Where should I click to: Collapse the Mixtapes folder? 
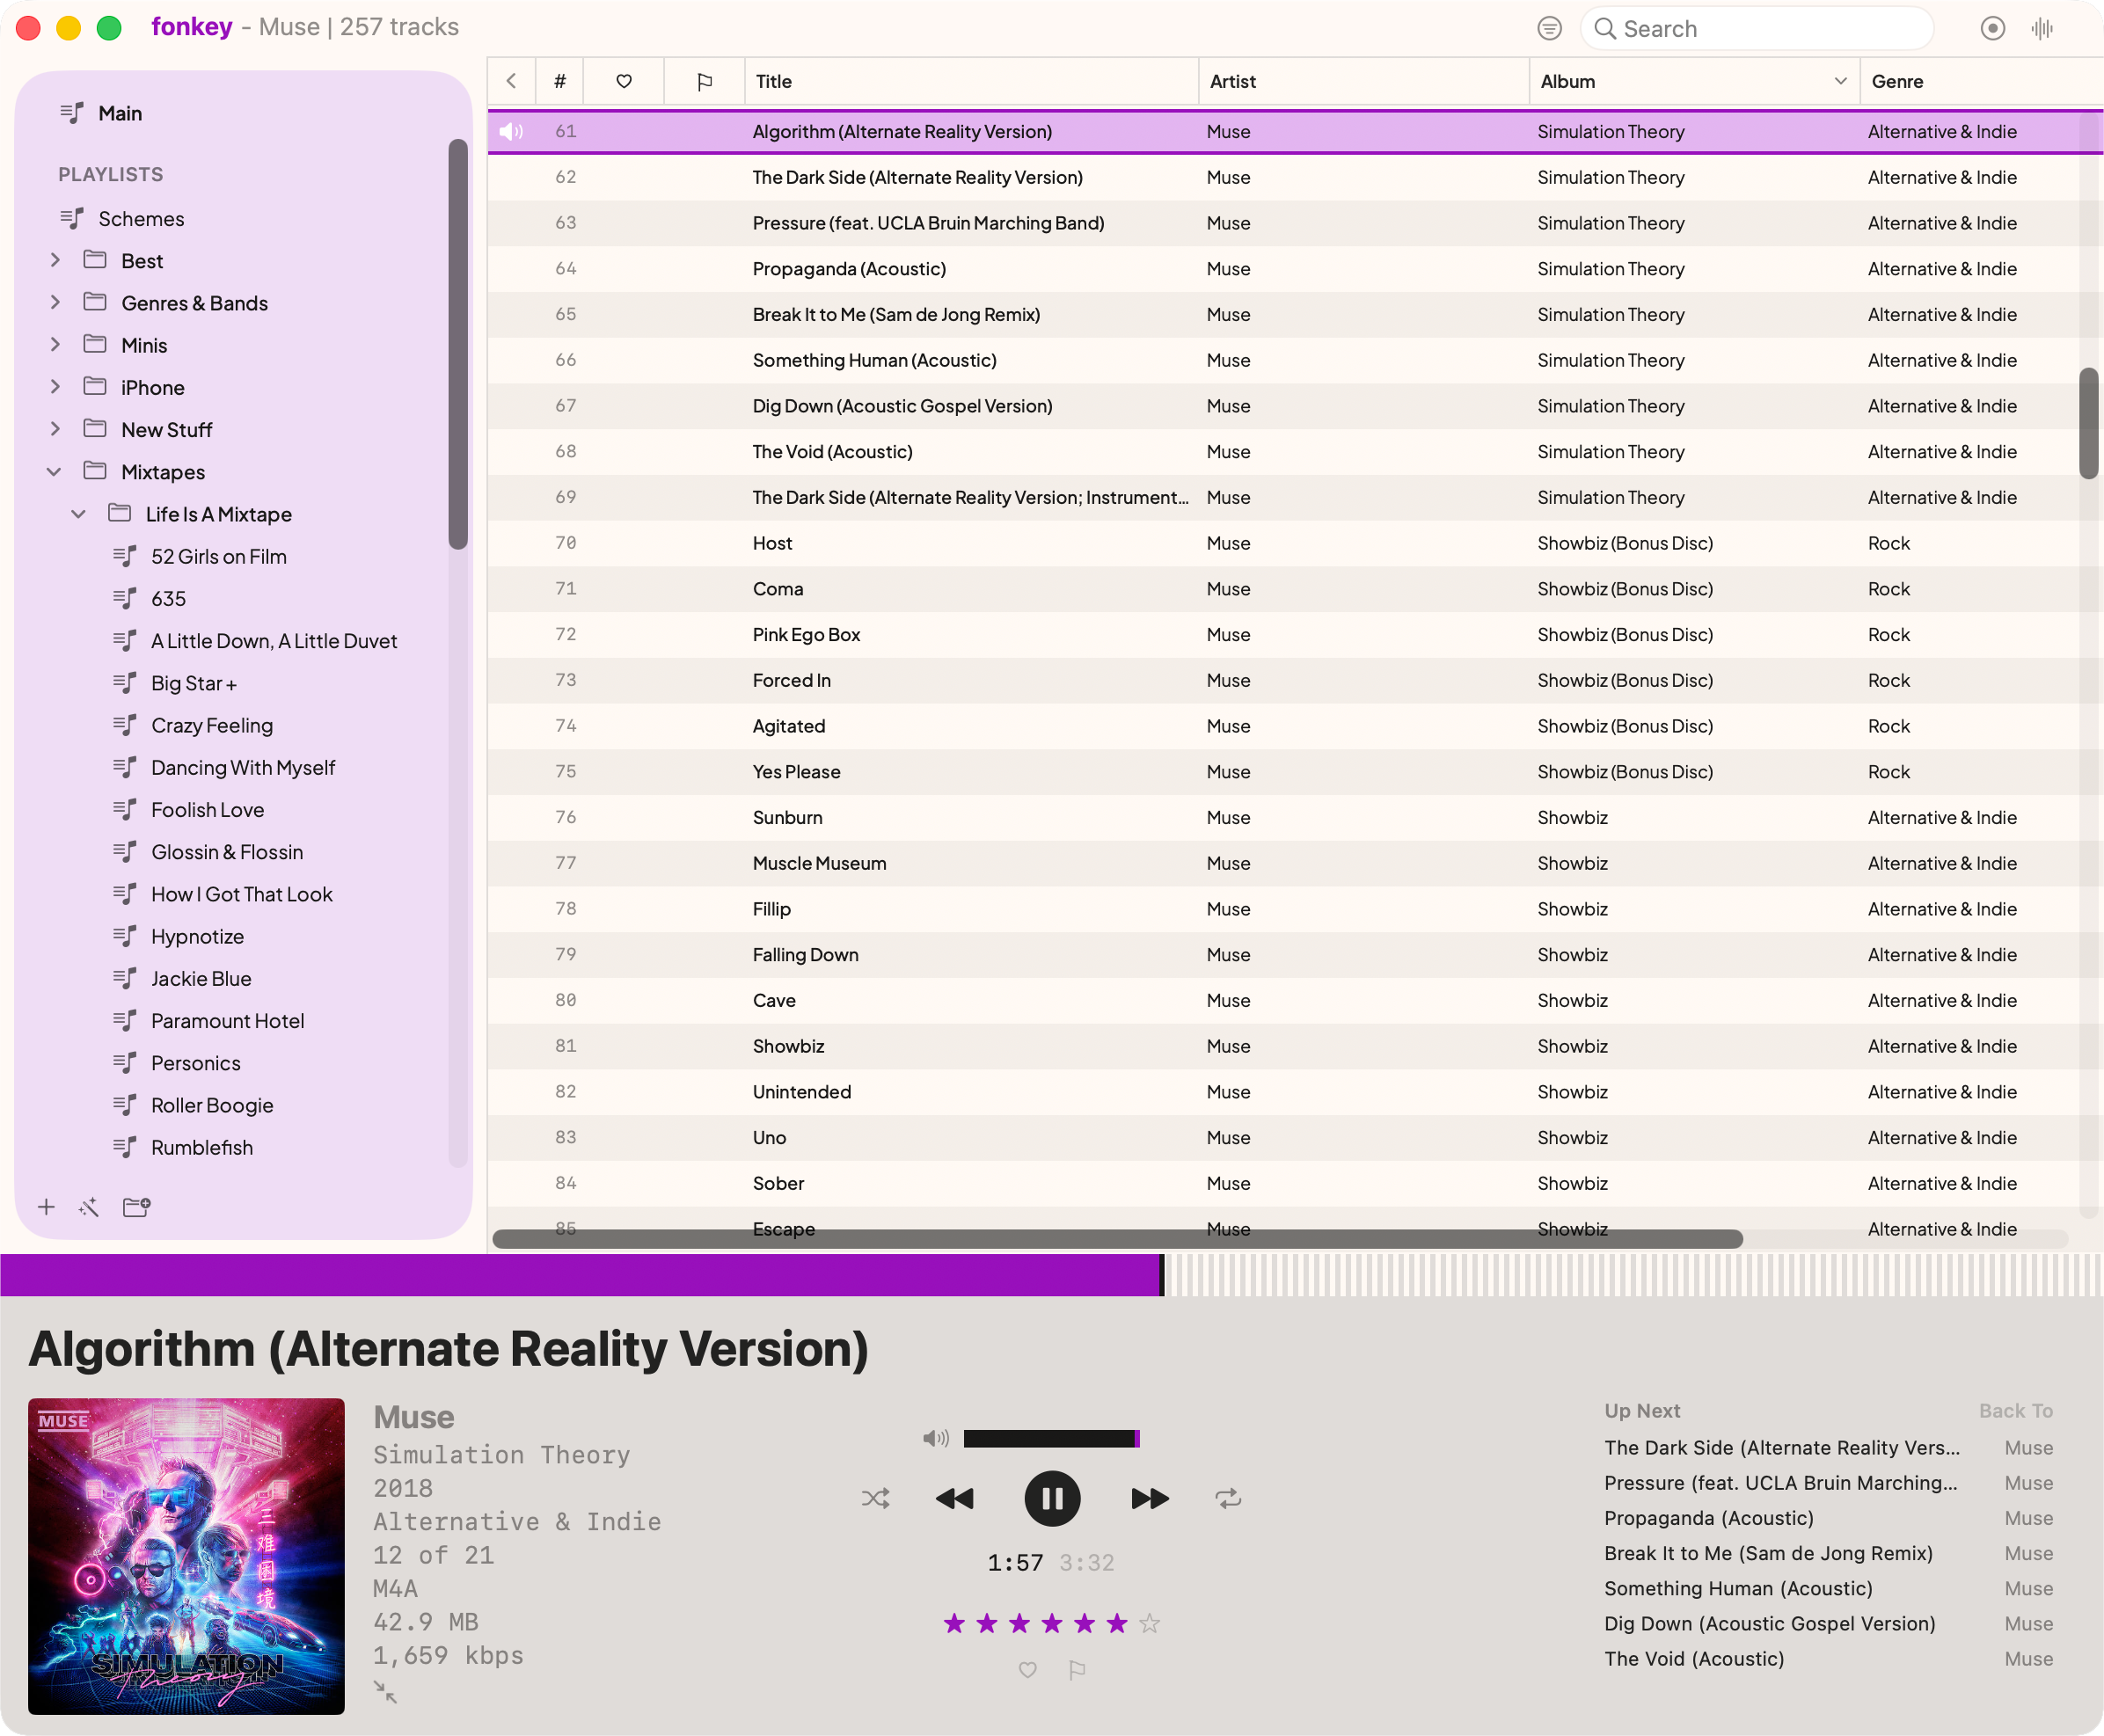point(54,471)
